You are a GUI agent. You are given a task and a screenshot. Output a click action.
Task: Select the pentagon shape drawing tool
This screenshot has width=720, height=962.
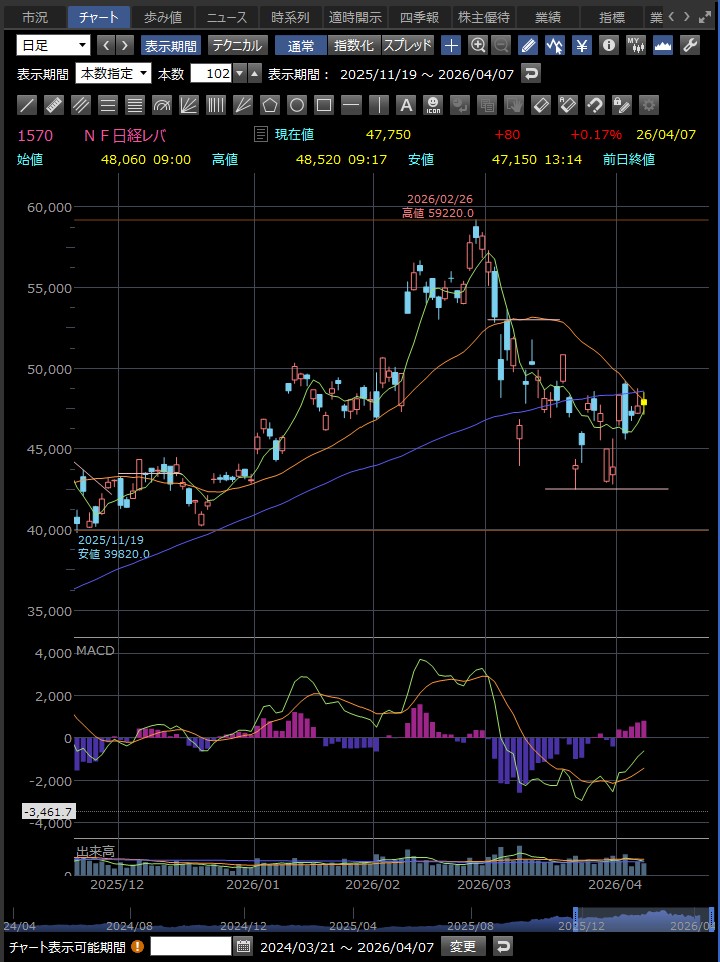(270, 104)
